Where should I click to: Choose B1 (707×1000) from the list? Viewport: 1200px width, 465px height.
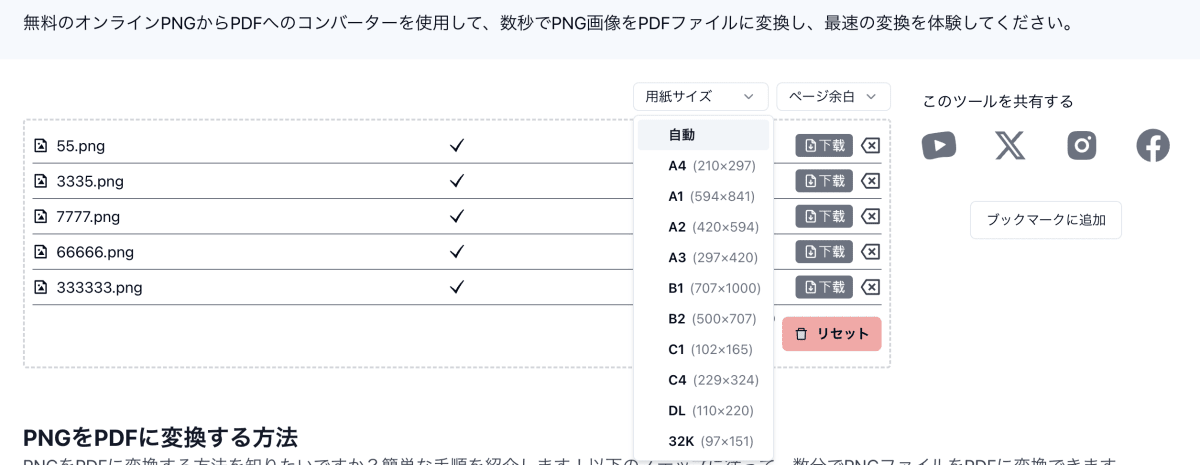point(714,289)
